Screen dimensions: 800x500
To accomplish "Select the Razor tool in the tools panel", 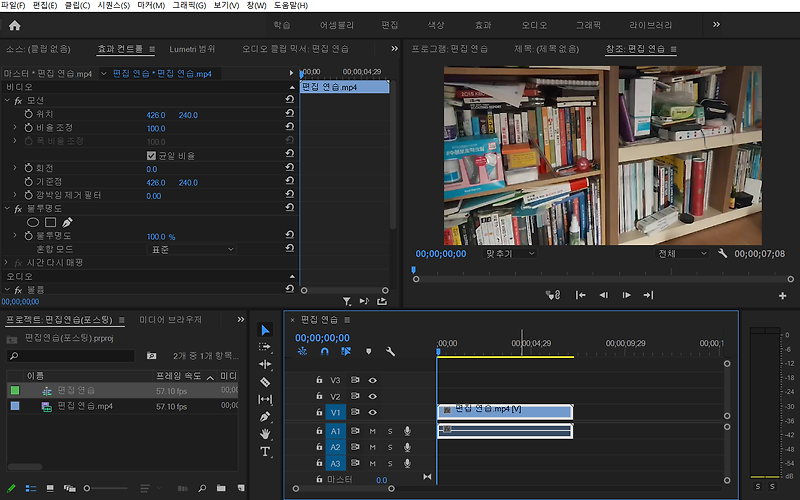I will tap(265, 382).
